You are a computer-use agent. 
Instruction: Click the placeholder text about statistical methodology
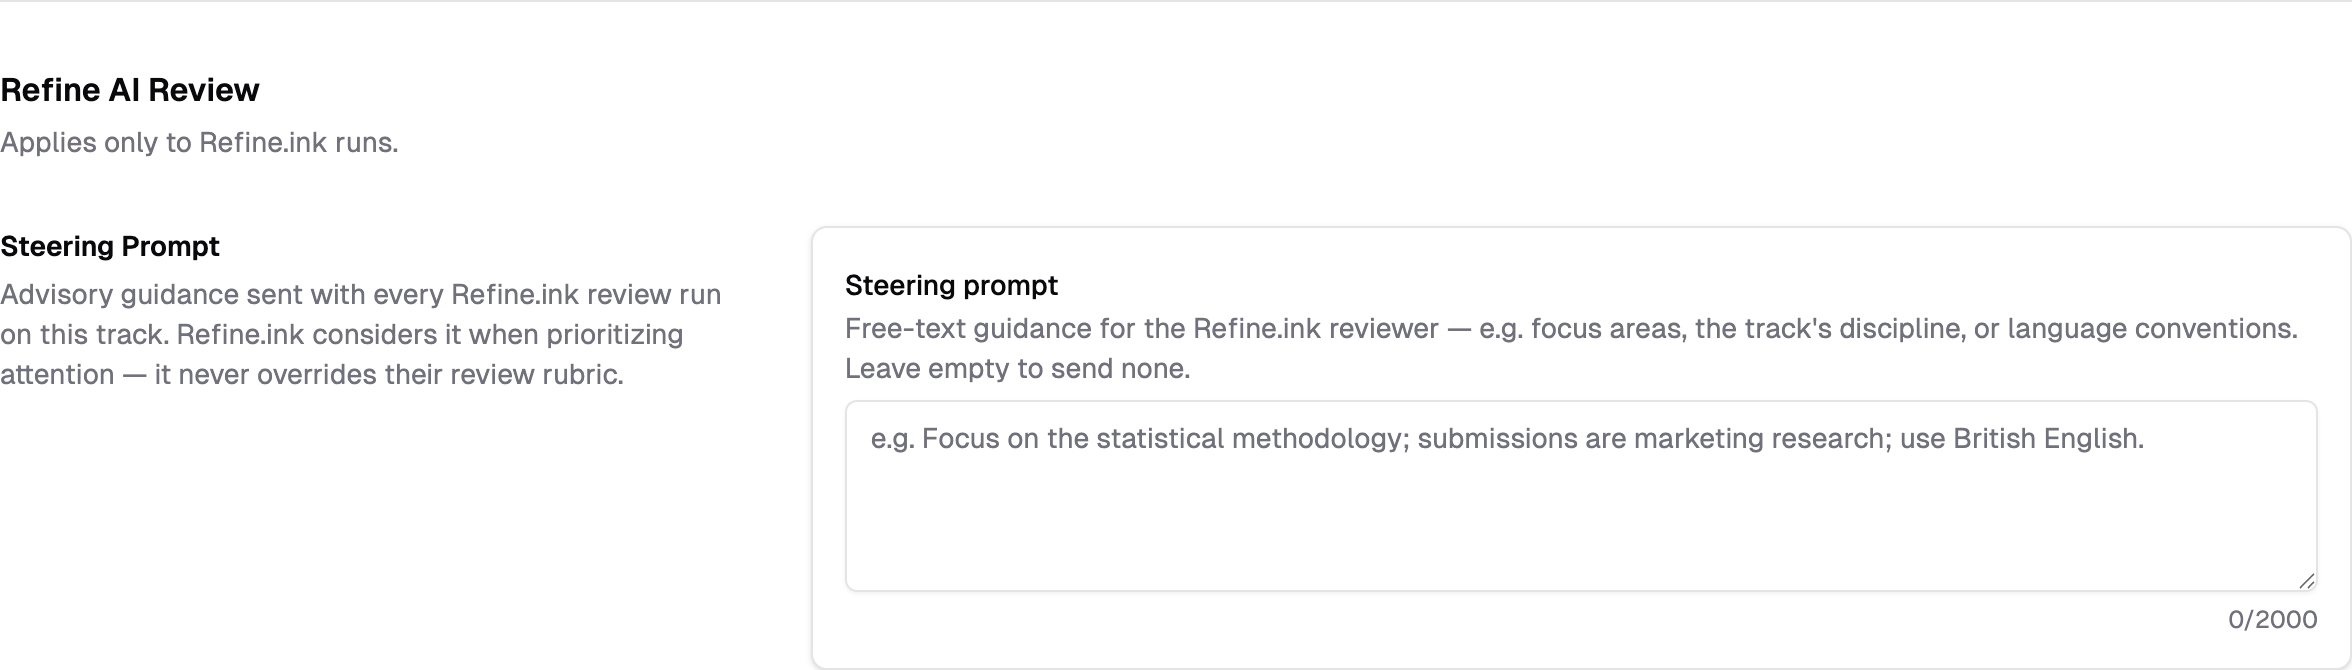pyautogui.click(x=1507, y=439)
